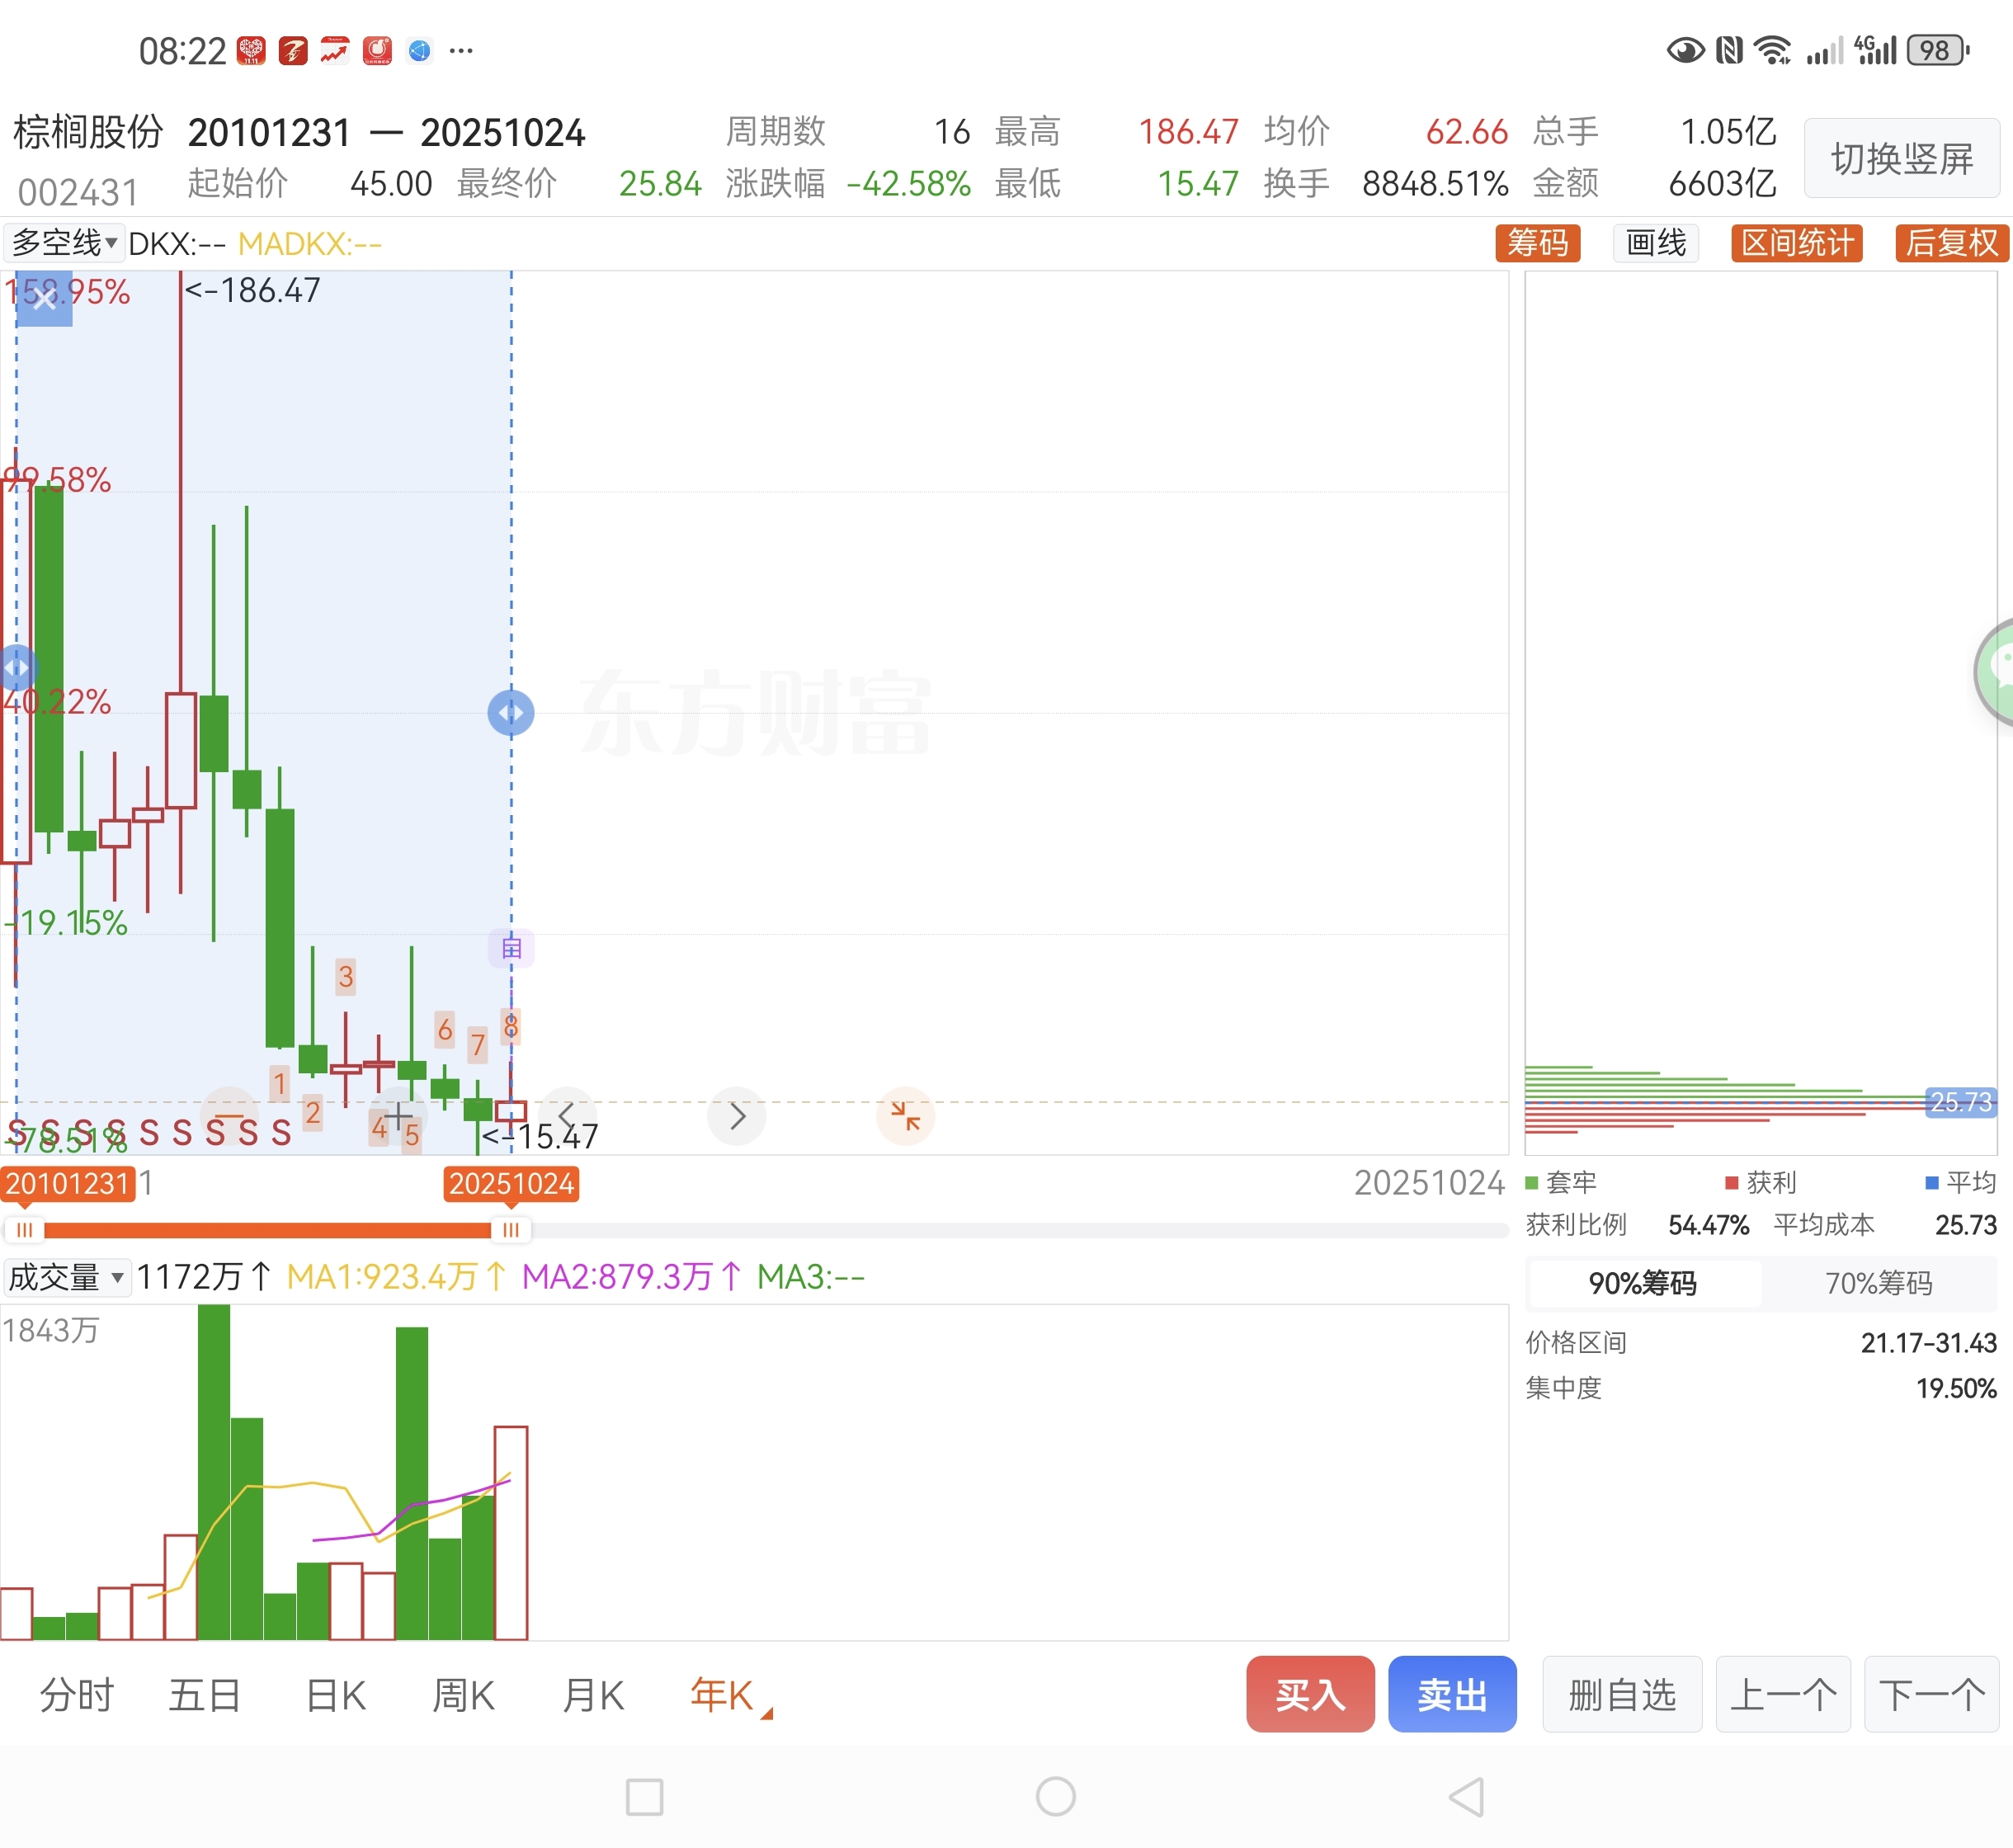
Task: Open the 成交量 indicator dropdown
Action: coord(66,1277)
